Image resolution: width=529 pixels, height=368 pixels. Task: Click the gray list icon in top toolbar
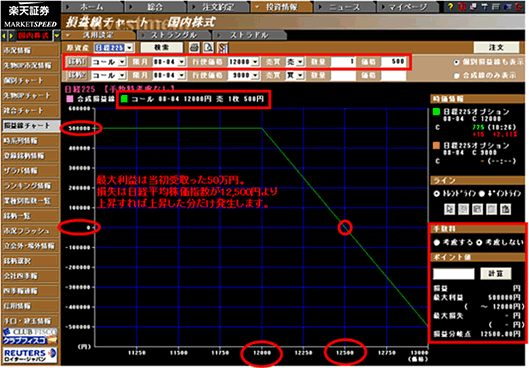tap(496, 6)
